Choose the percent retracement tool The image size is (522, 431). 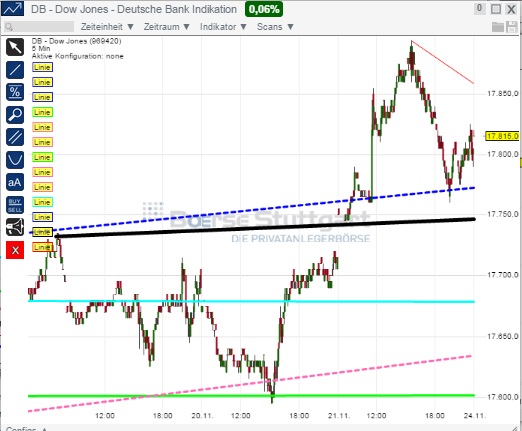(x=15, y=92)
